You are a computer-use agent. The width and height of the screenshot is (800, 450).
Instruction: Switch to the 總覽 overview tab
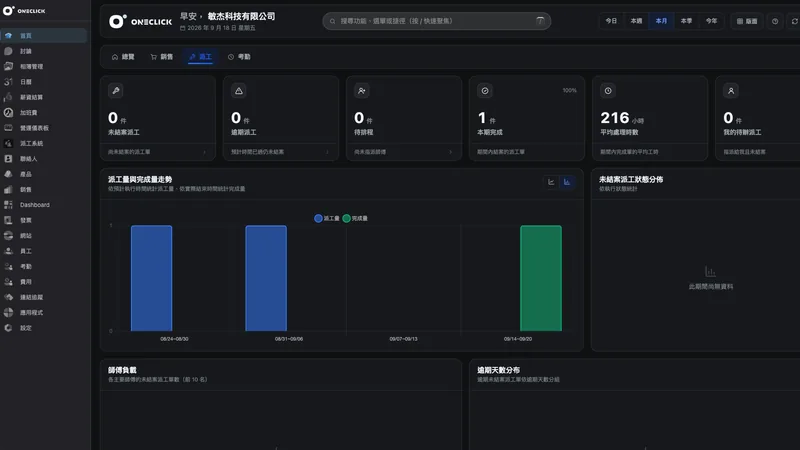click(x=123, y=57)
